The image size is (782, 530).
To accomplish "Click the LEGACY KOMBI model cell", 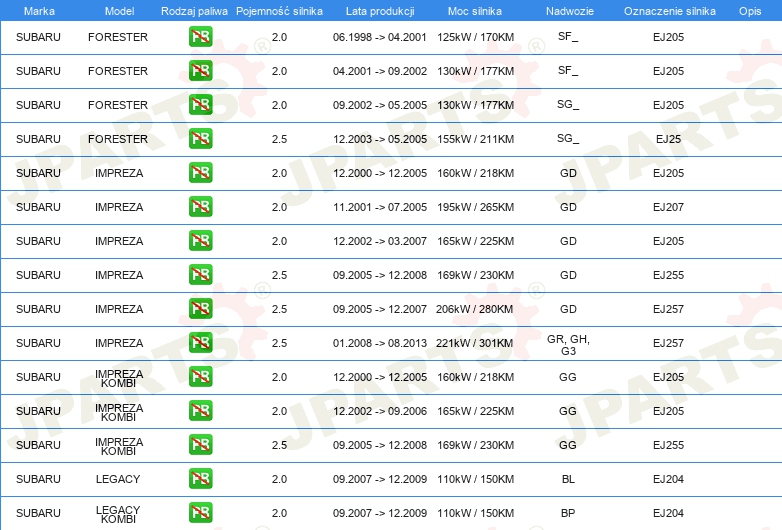I will click(x=118, y=514).
